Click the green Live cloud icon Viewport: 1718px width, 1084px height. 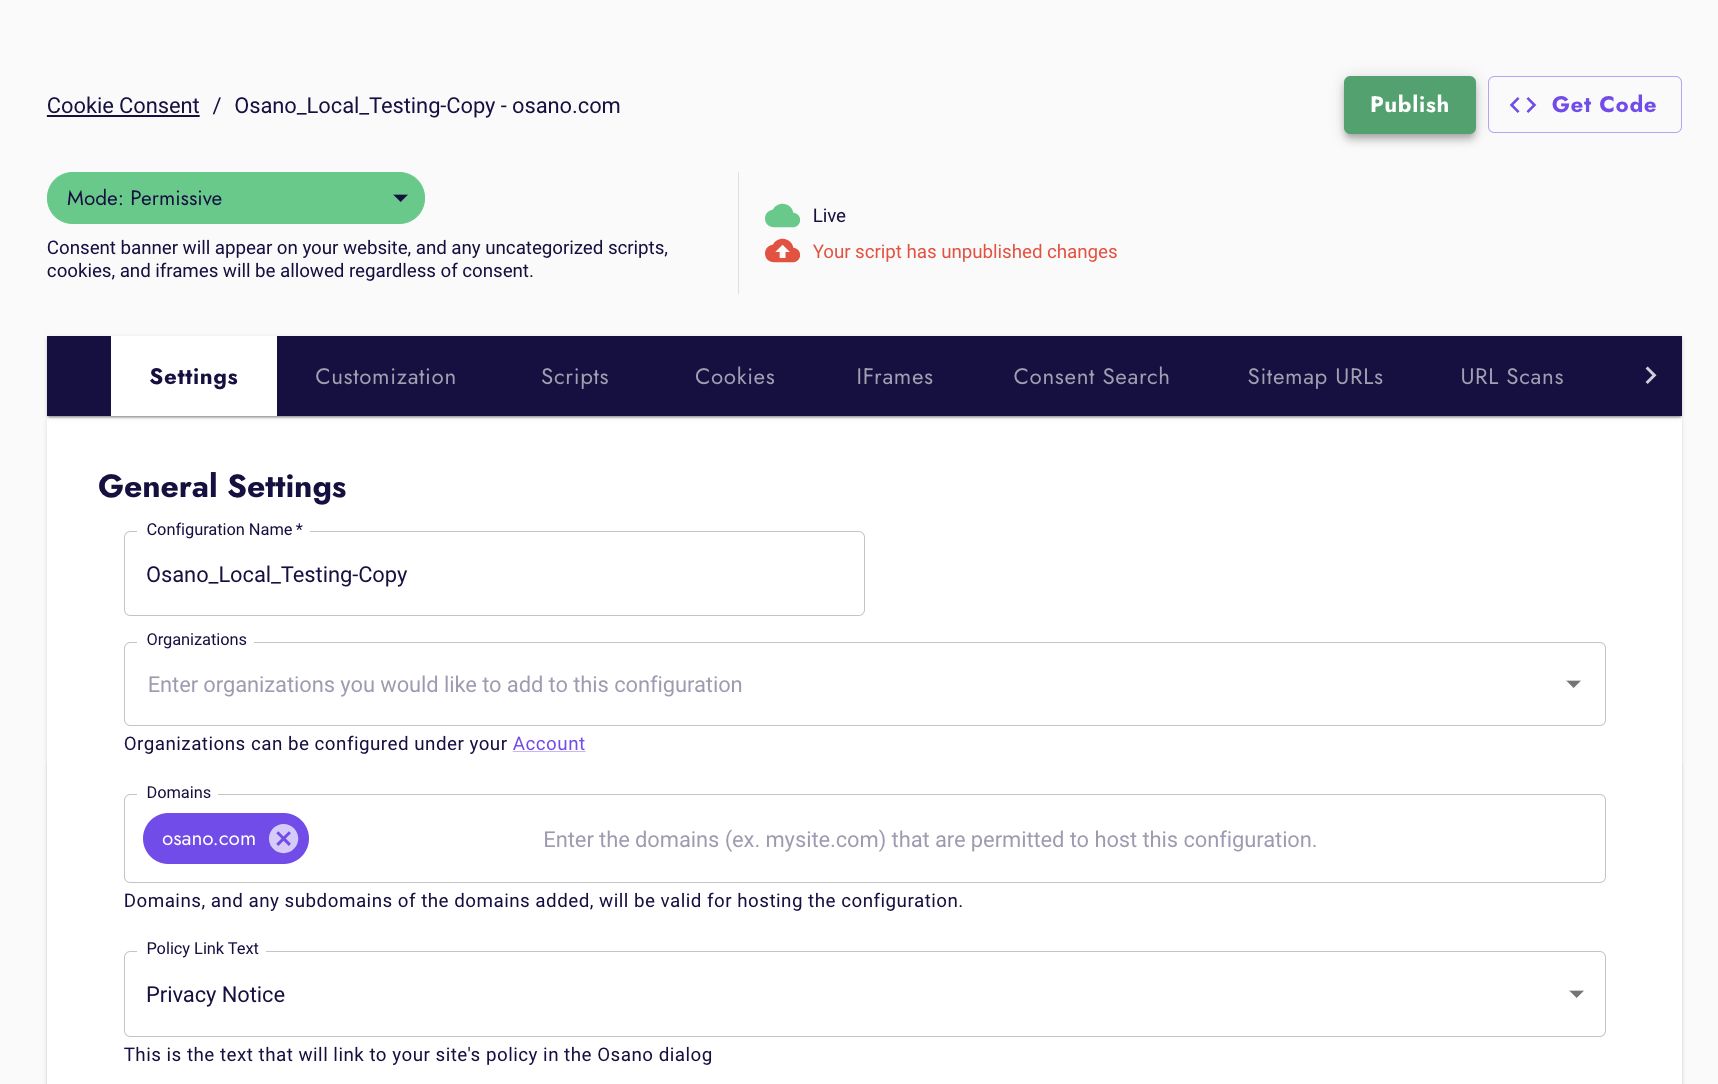[782, 216]
